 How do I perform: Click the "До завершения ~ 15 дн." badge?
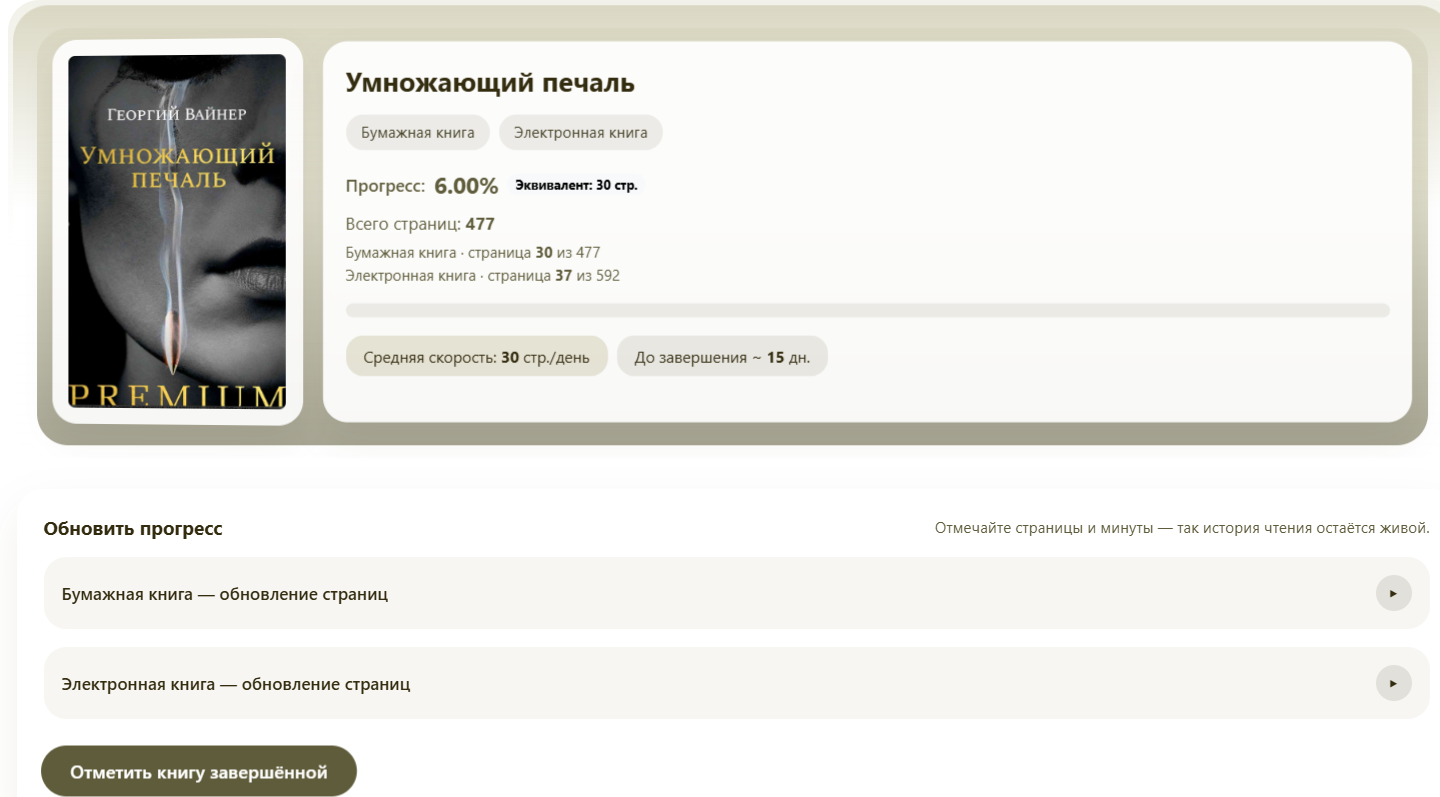coord(722,356)
